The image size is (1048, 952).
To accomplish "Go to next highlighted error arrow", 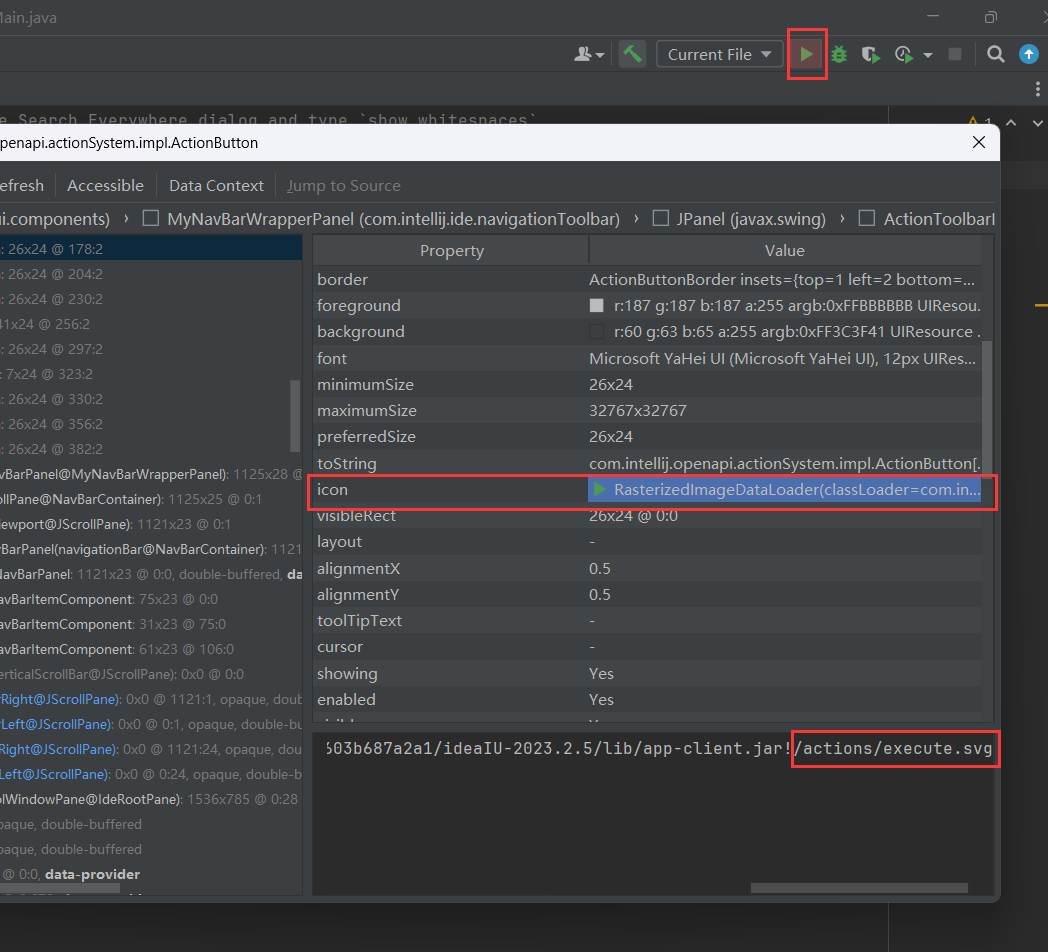I will point(1037,123).
